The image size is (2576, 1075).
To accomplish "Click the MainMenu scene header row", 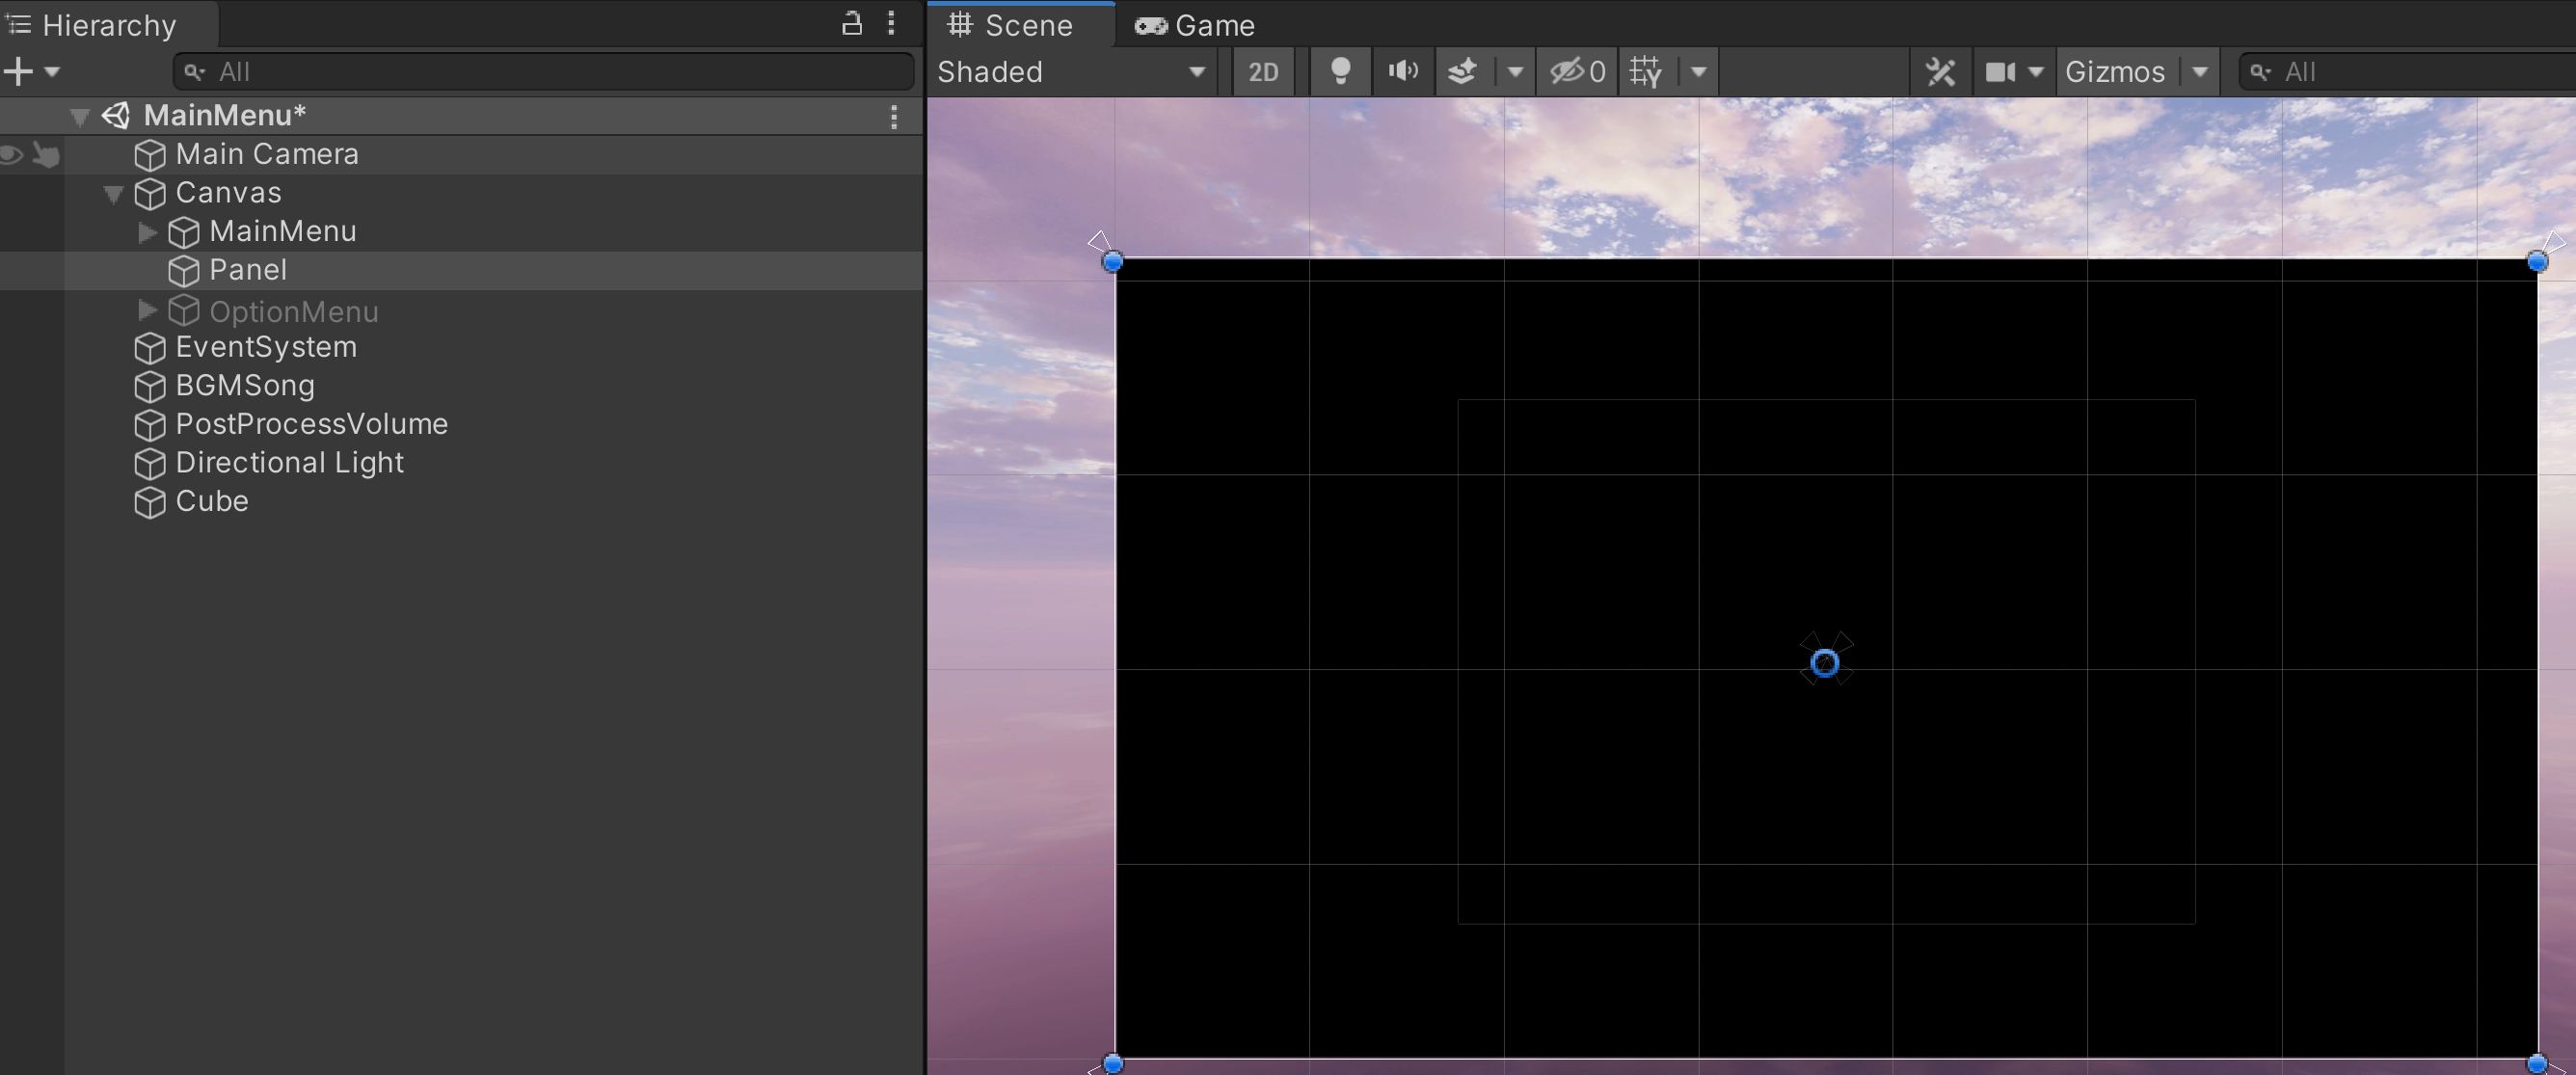I will pos(461,116).
